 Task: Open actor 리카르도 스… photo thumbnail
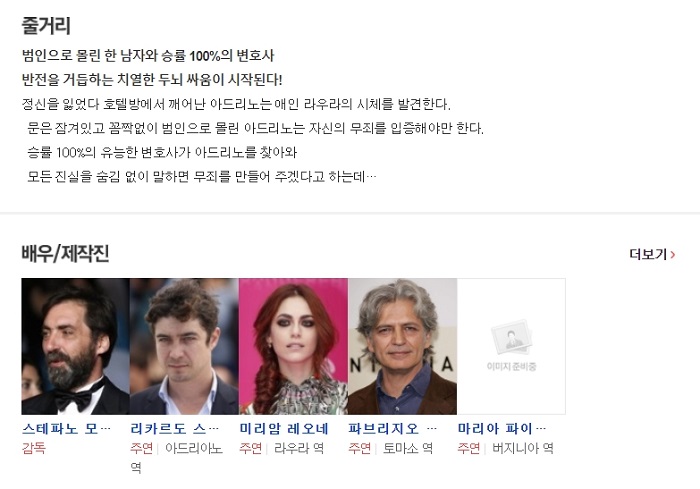click(x=184, y=347)
